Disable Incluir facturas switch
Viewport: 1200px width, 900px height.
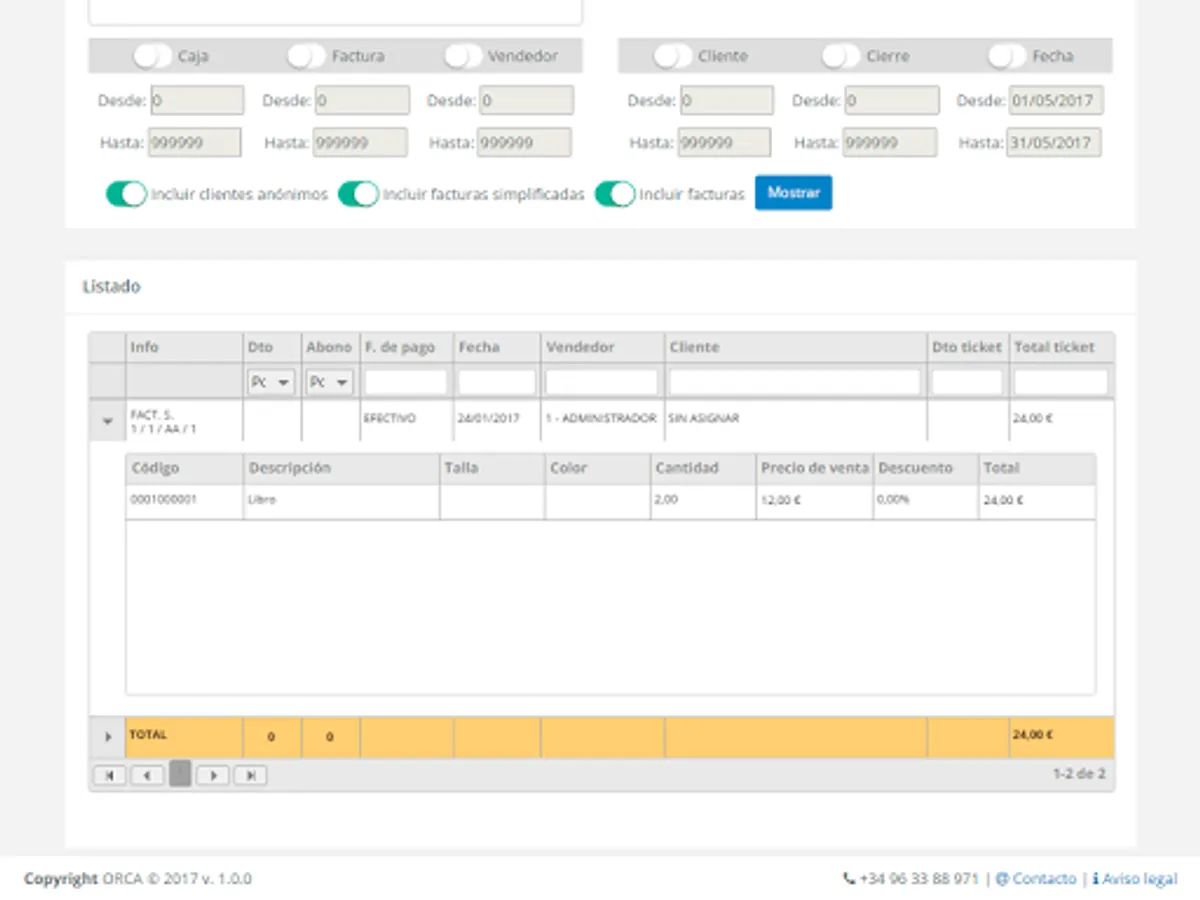615,194
